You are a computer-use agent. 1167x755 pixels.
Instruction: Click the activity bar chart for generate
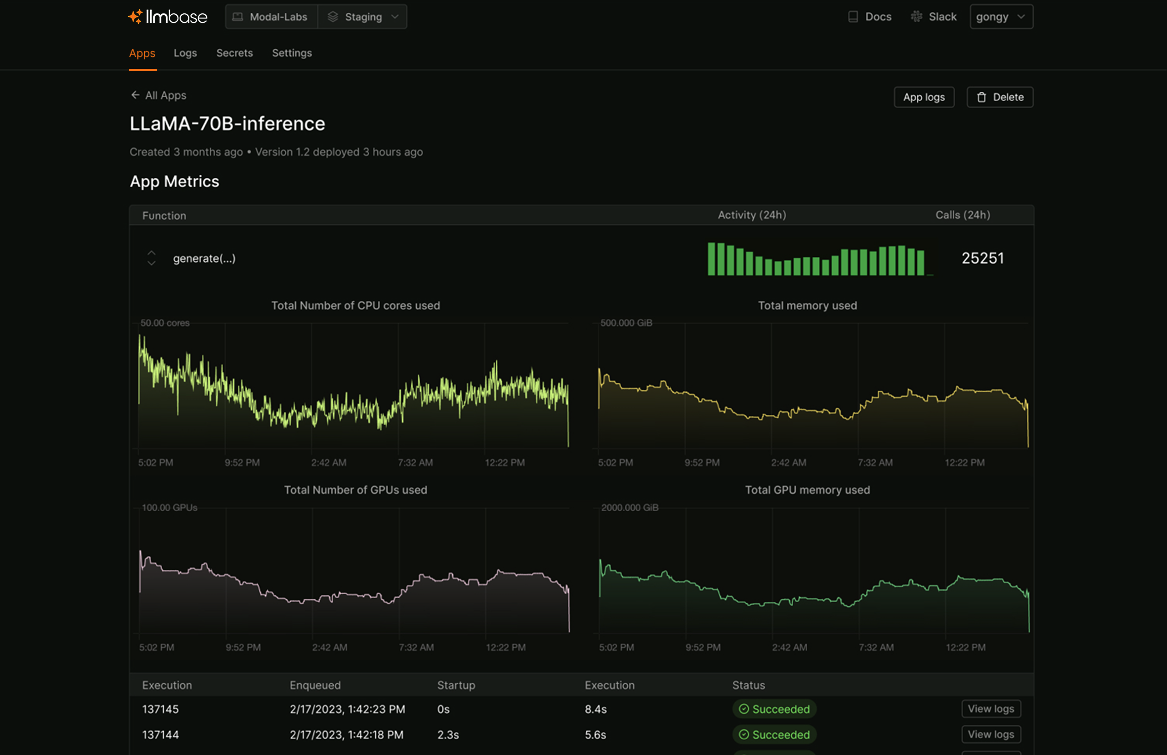[817, 258]
